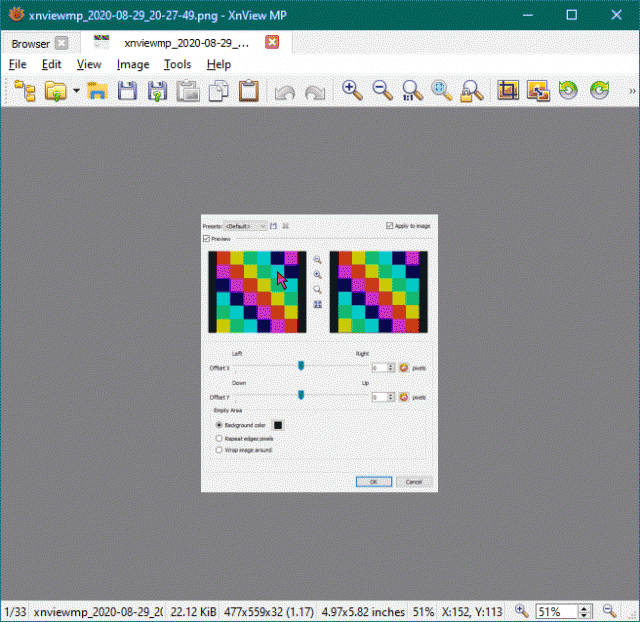This screenshot has height=622, width=640.
Task: Click the Zoom to fit icon
Action: click(442, 91)
